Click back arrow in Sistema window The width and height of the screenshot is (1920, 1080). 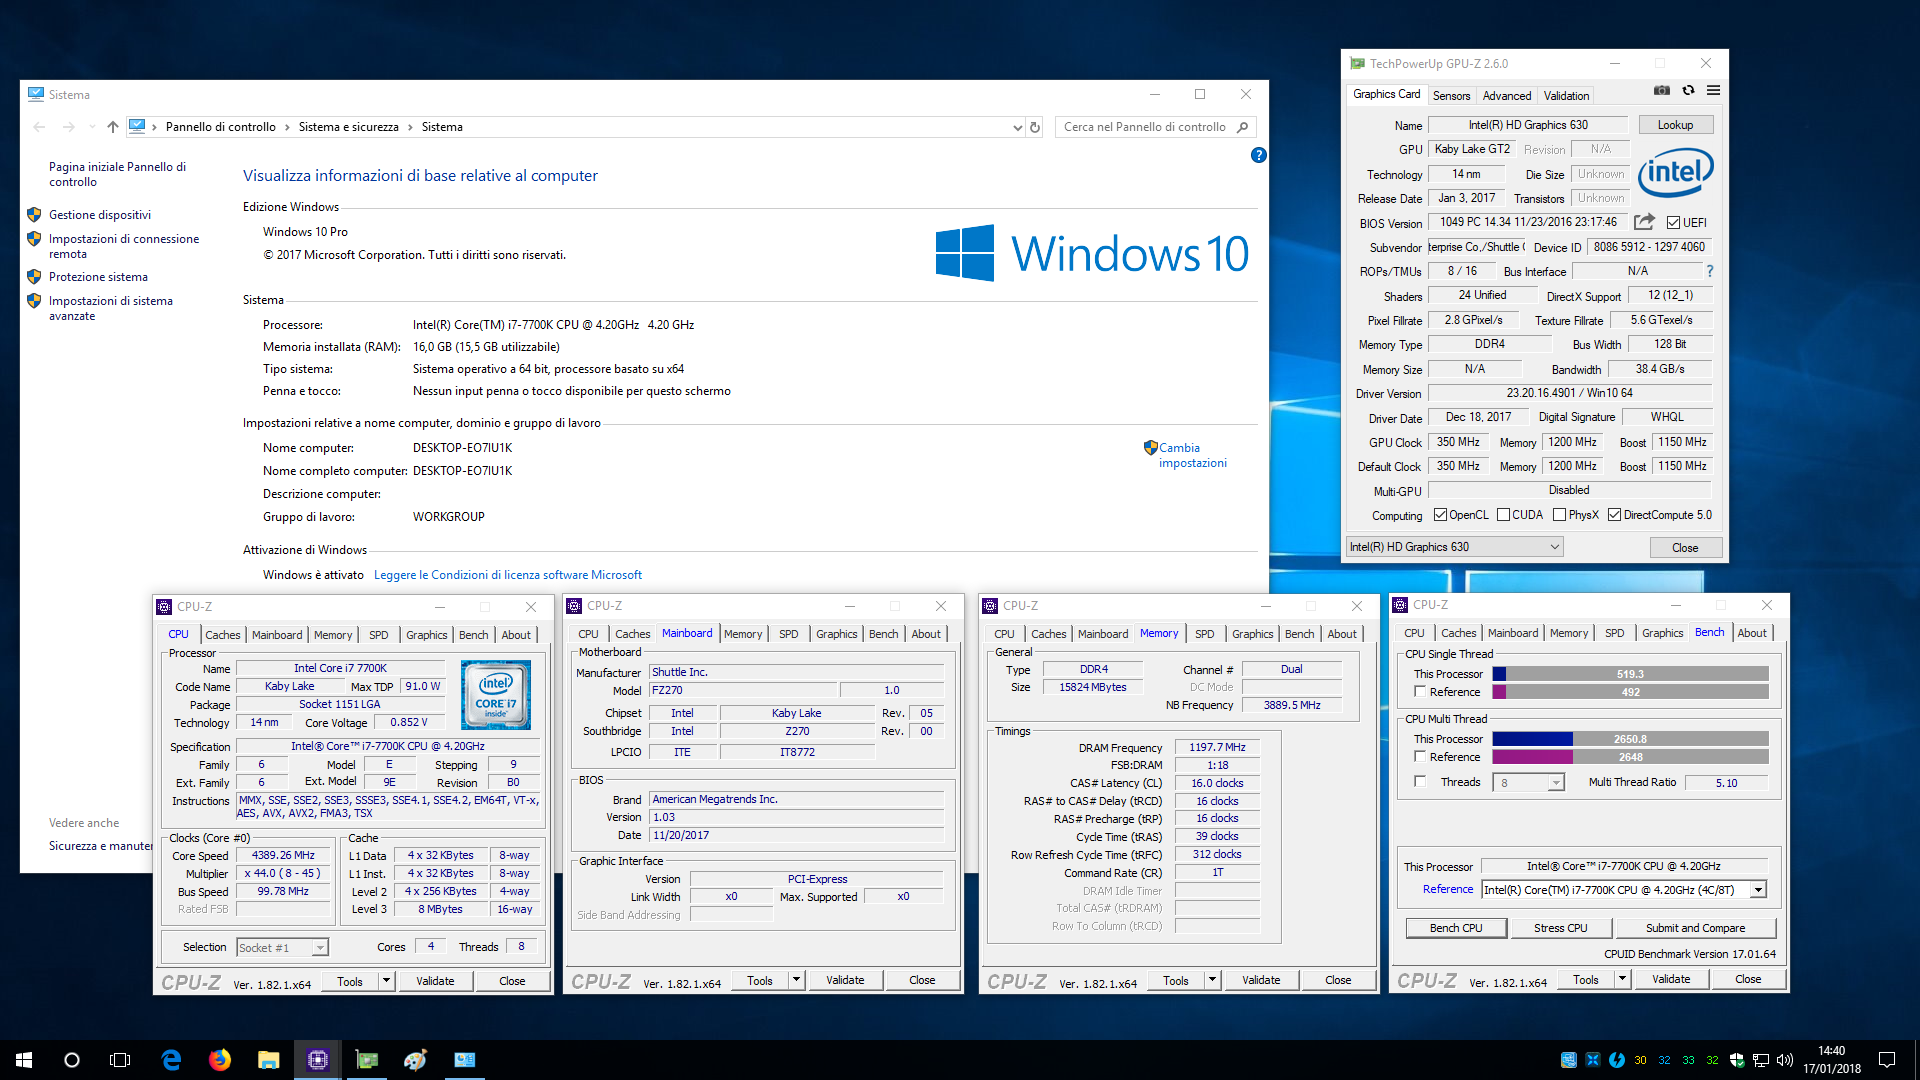coord(39,127)
